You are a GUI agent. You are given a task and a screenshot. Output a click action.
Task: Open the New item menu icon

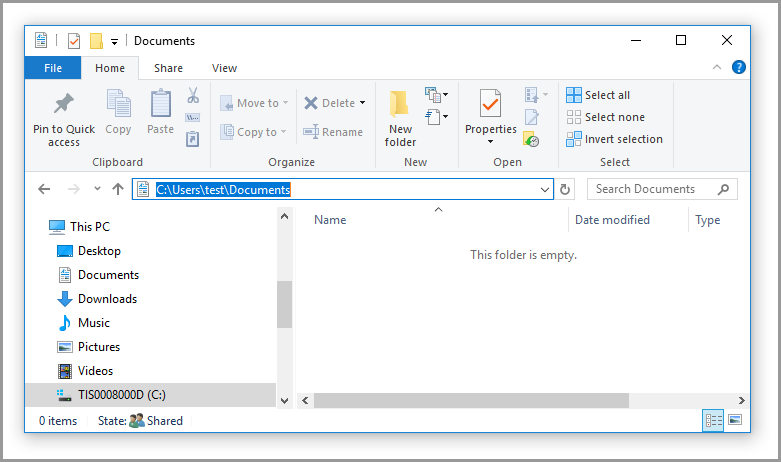pos(436,95)
